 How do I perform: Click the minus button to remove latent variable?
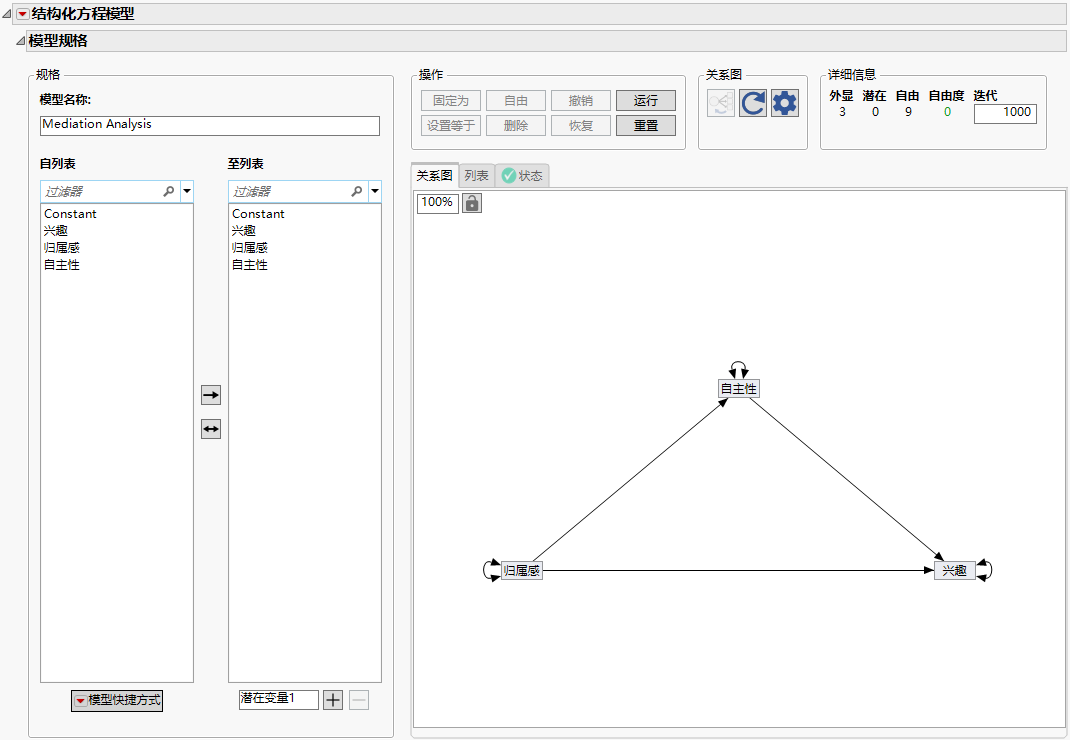[359, 700]
